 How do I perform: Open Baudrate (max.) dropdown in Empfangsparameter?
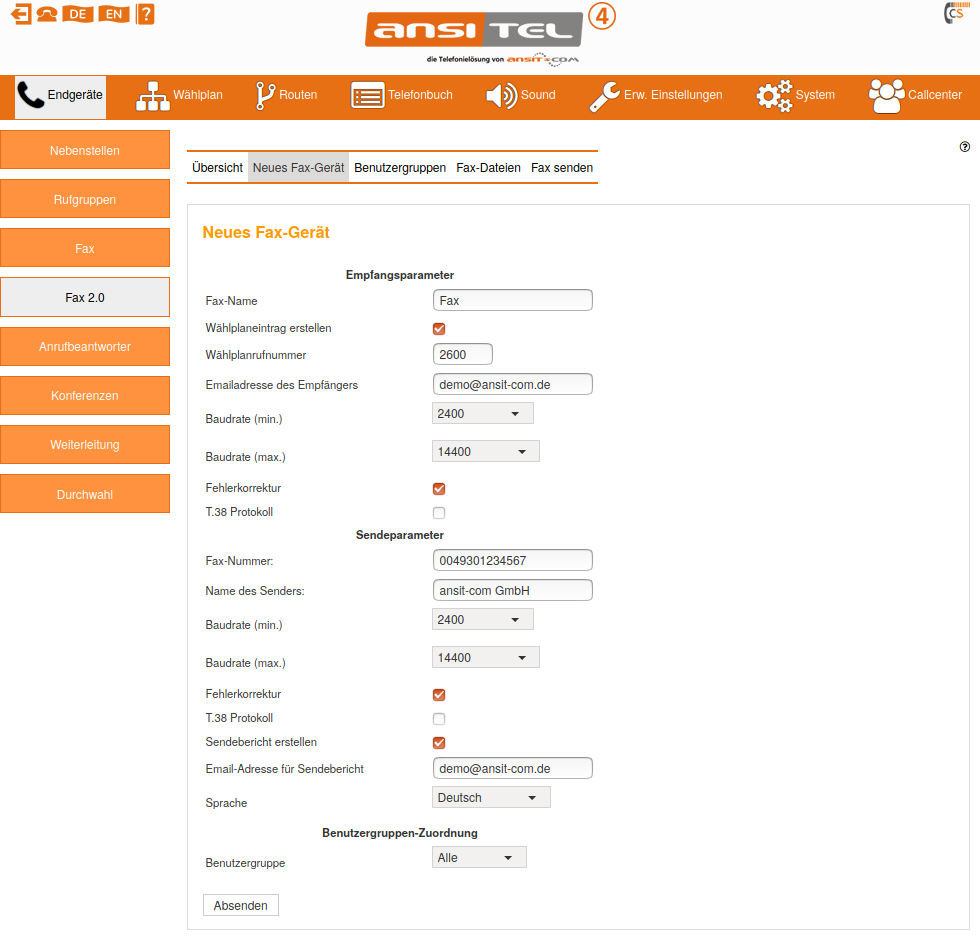485,452
